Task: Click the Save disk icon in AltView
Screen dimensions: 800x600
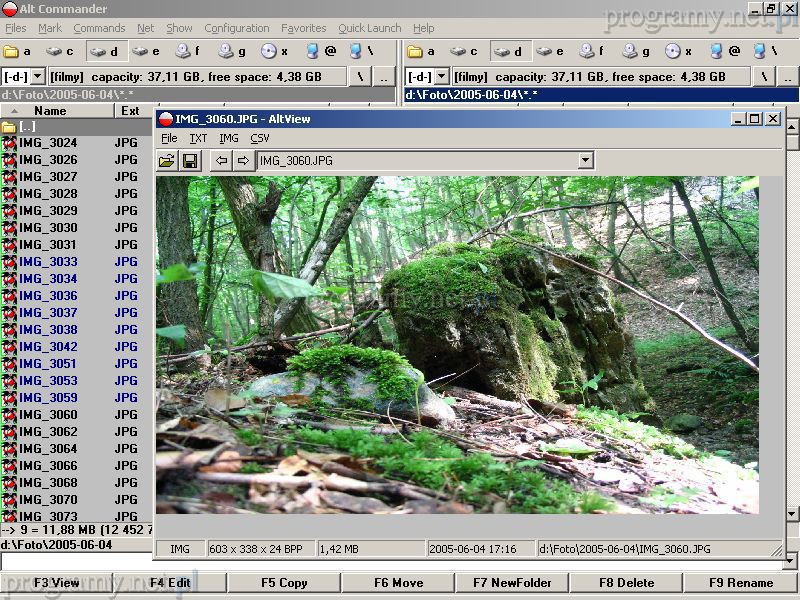Action: (x=189, y=161)
